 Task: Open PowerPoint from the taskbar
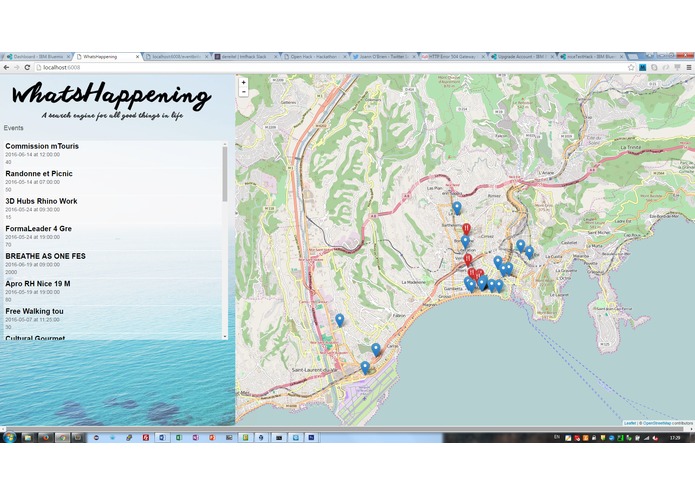pos(212,437)
